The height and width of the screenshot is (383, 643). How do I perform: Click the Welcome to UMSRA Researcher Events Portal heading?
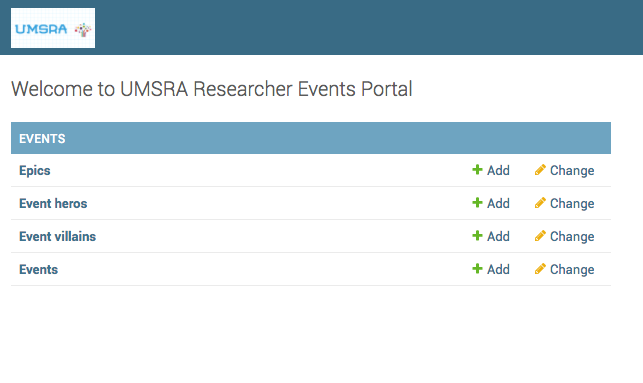[212, 89]
